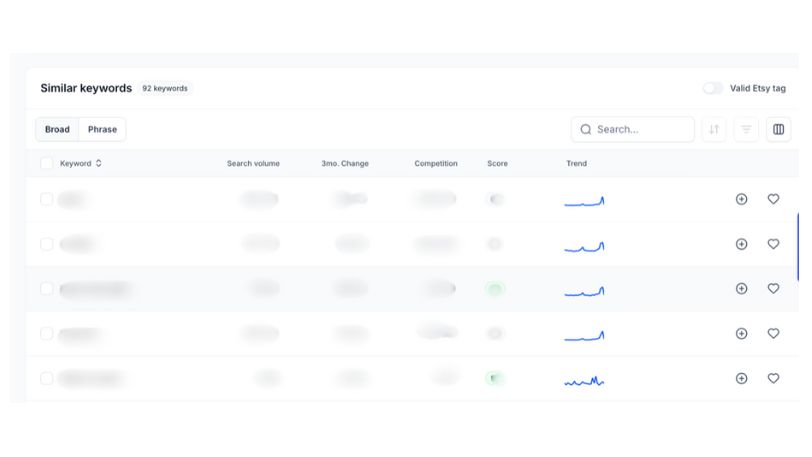The image size is (812, 457).
Task: Open the column layout settings icon
Action: 778,129
